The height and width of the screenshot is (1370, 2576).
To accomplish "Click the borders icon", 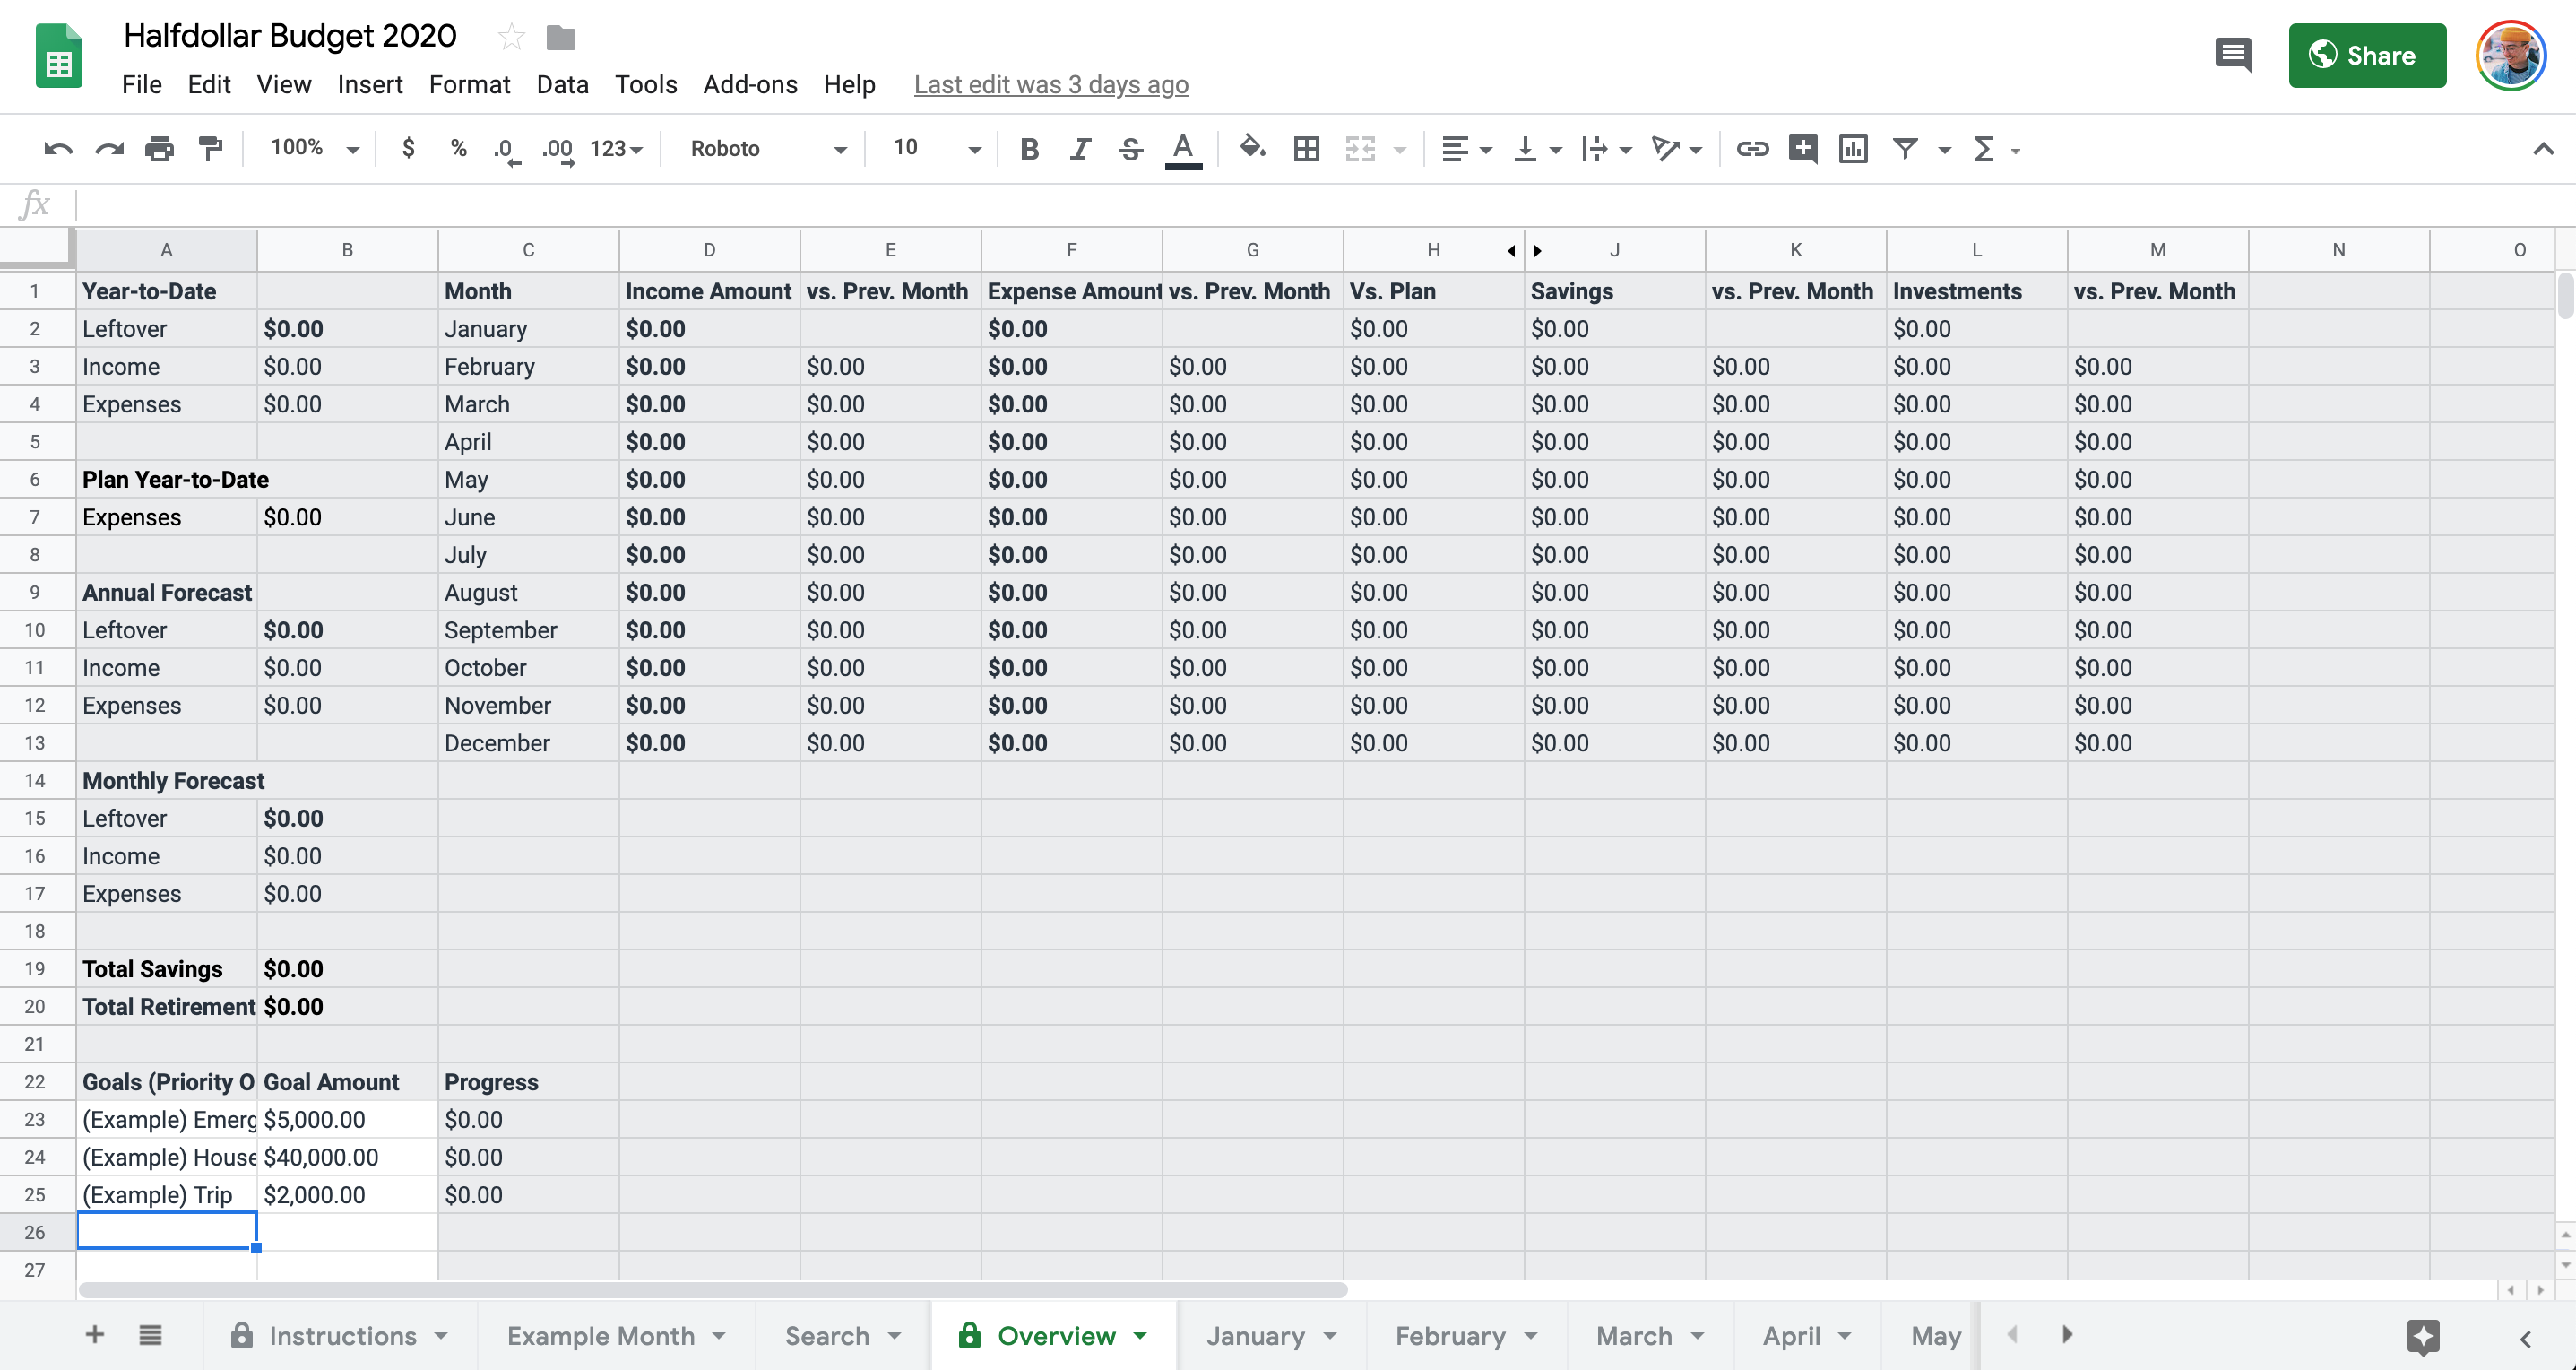I will click(x=1306, y=149).
